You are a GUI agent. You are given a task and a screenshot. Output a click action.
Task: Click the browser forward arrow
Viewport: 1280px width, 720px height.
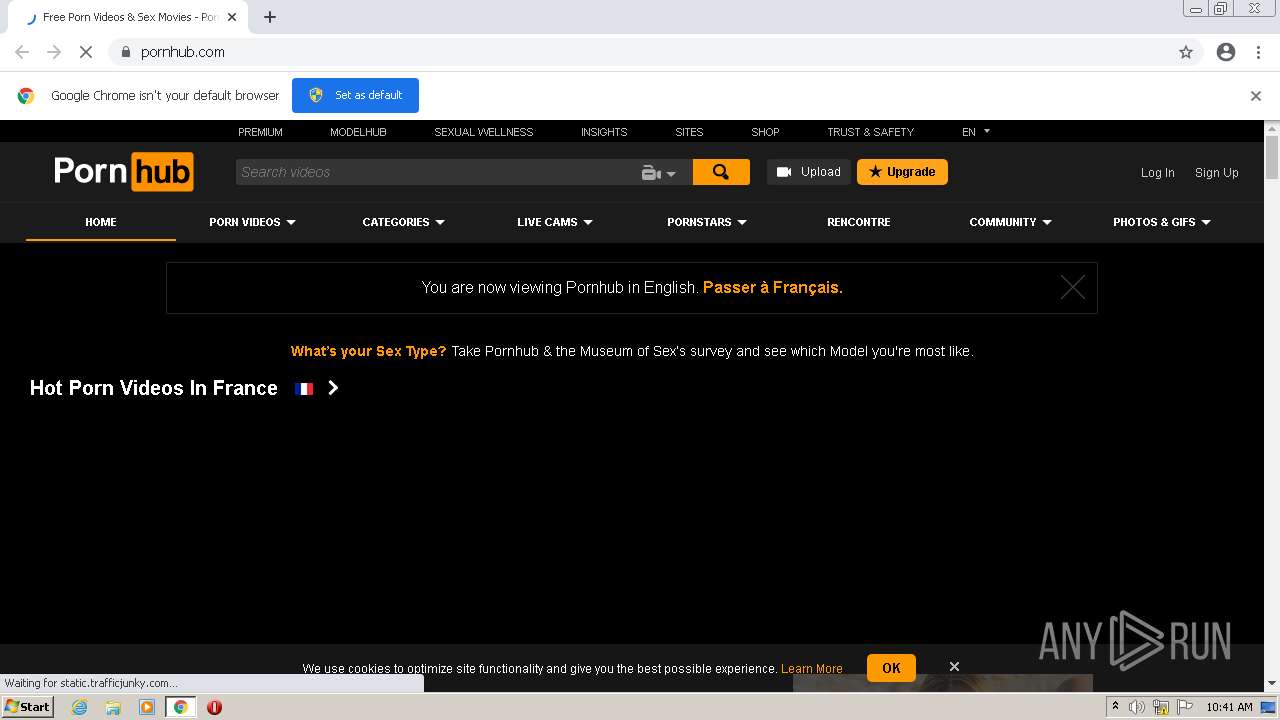[54, 52]
